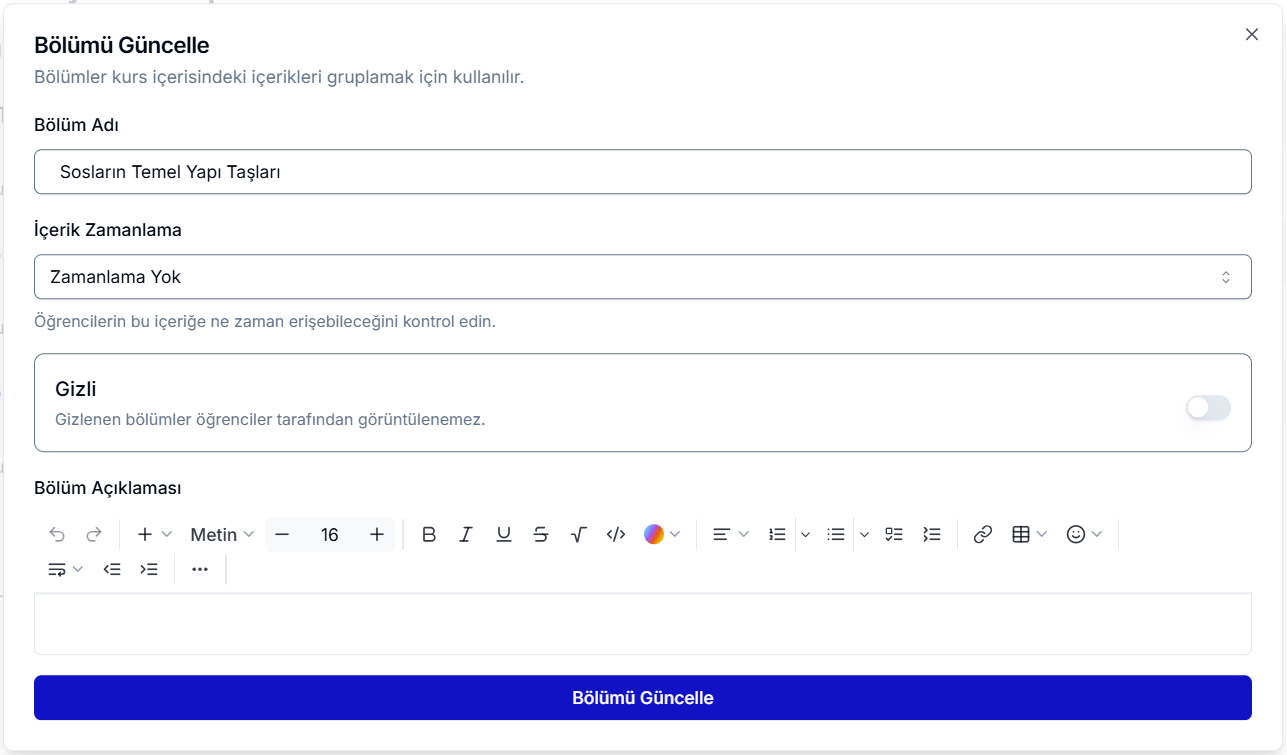Decrease indent (outdent) of the text
The height and width of the screenshot is (755, 1287).
tap(112, 569)
